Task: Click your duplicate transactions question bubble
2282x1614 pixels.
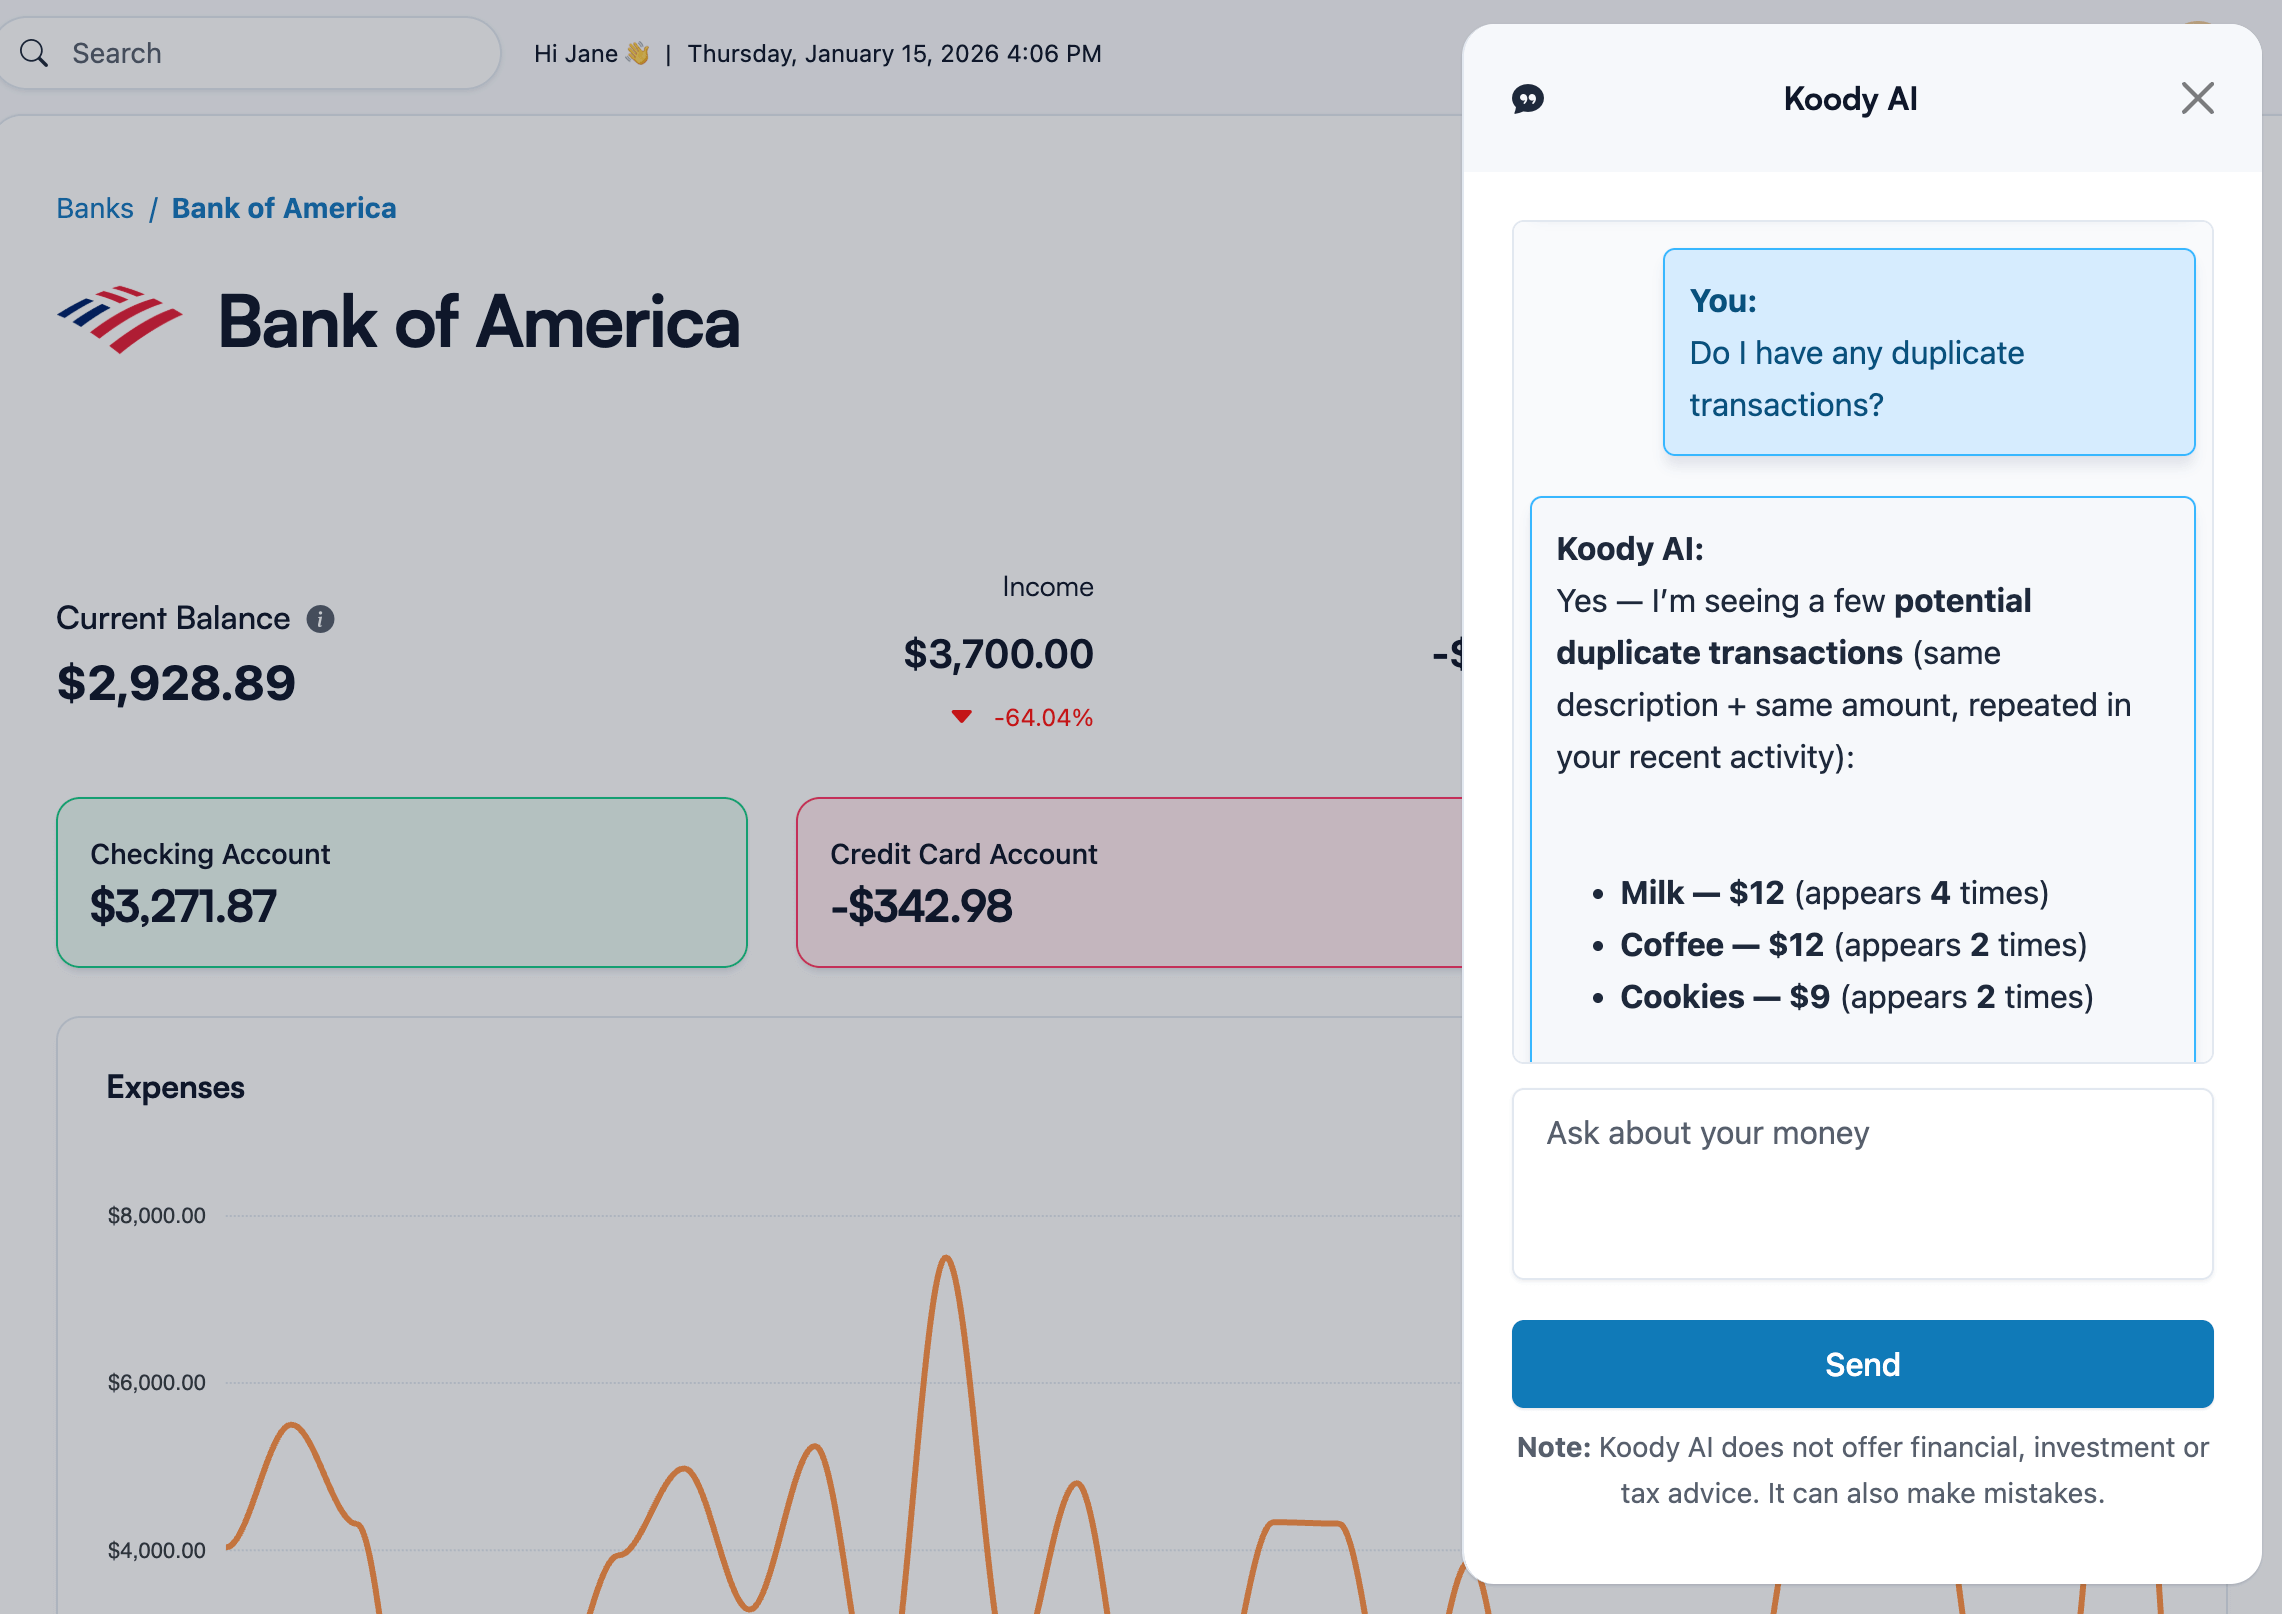Action: [1928, 352]
